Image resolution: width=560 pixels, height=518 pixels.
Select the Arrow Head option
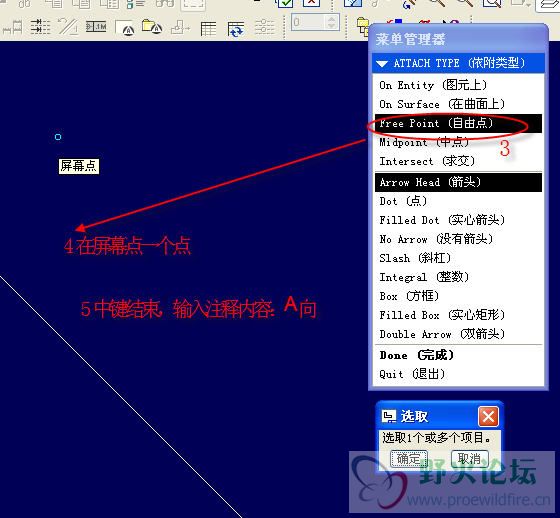(458, 183)
